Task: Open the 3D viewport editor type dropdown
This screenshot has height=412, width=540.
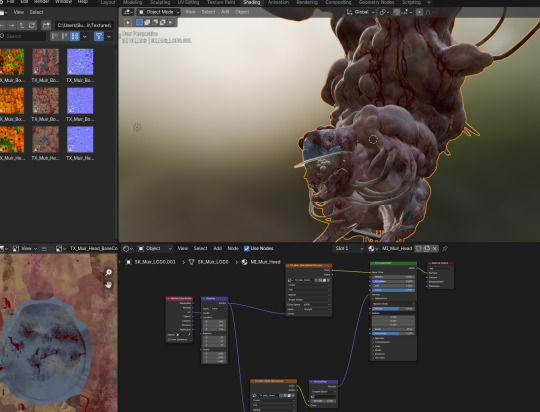Action: click(x=128, y=12)
